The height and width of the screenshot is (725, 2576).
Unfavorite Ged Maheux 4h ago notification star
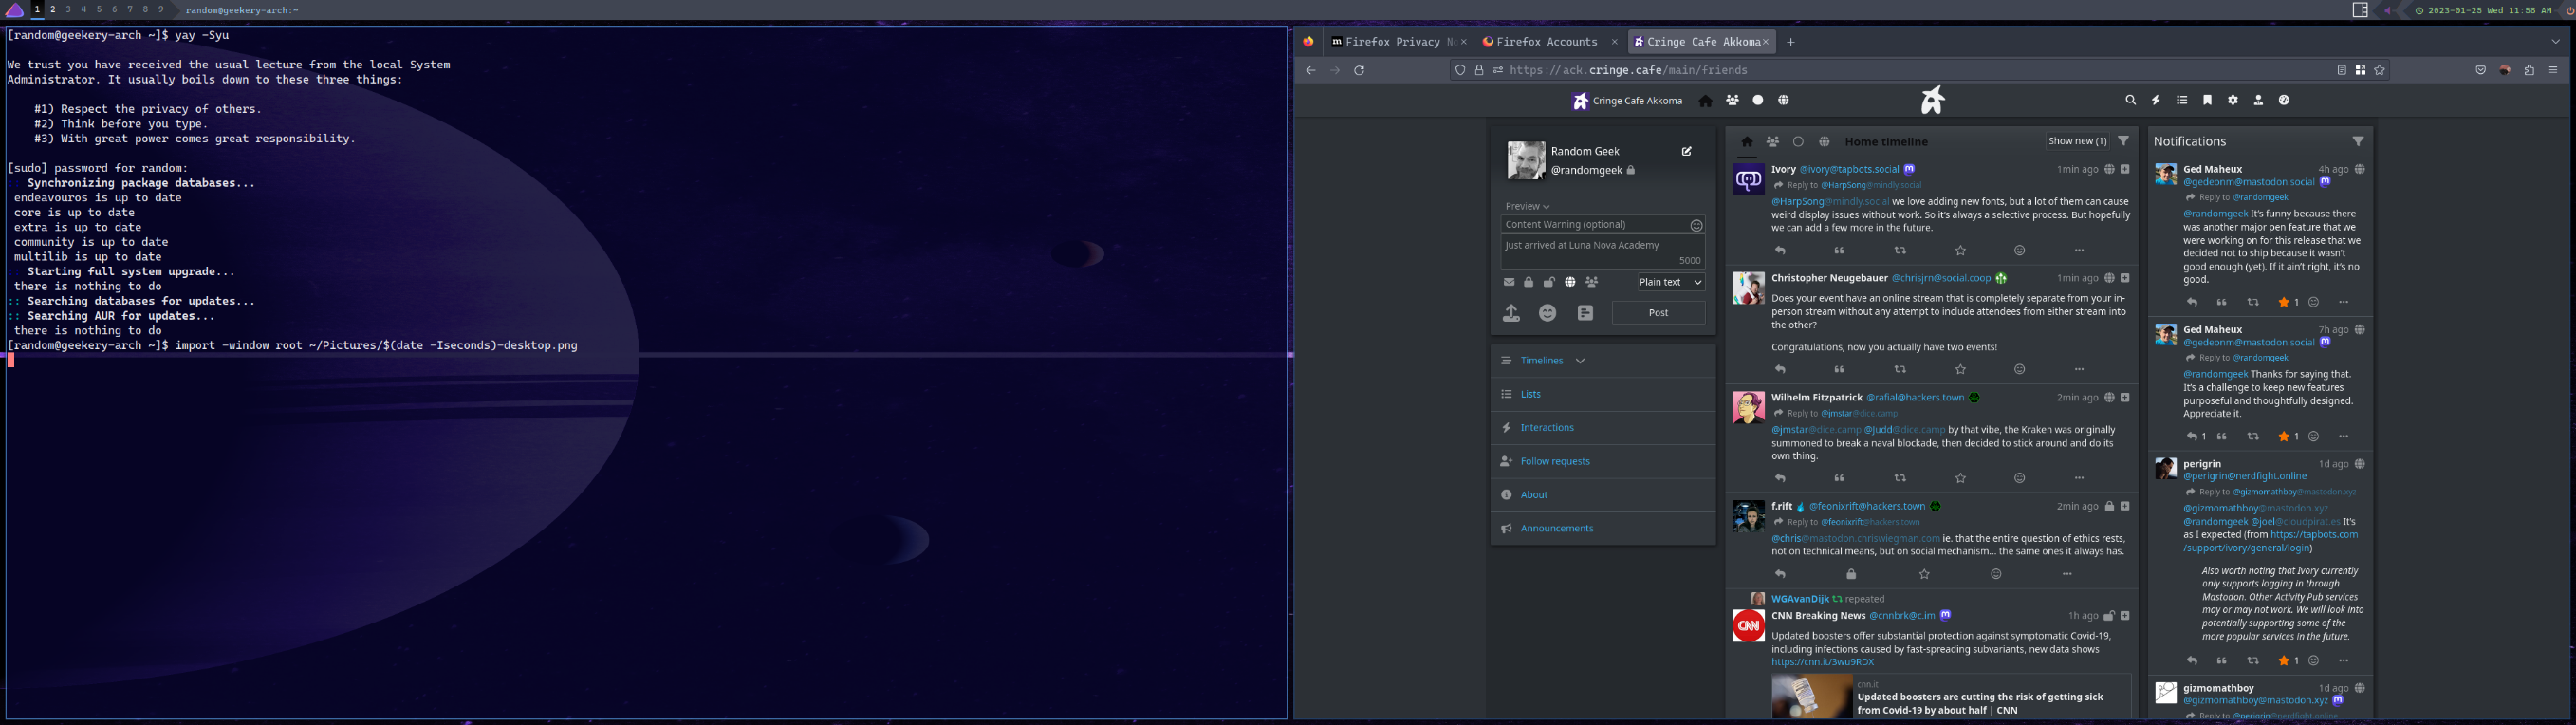(2284, 303)
